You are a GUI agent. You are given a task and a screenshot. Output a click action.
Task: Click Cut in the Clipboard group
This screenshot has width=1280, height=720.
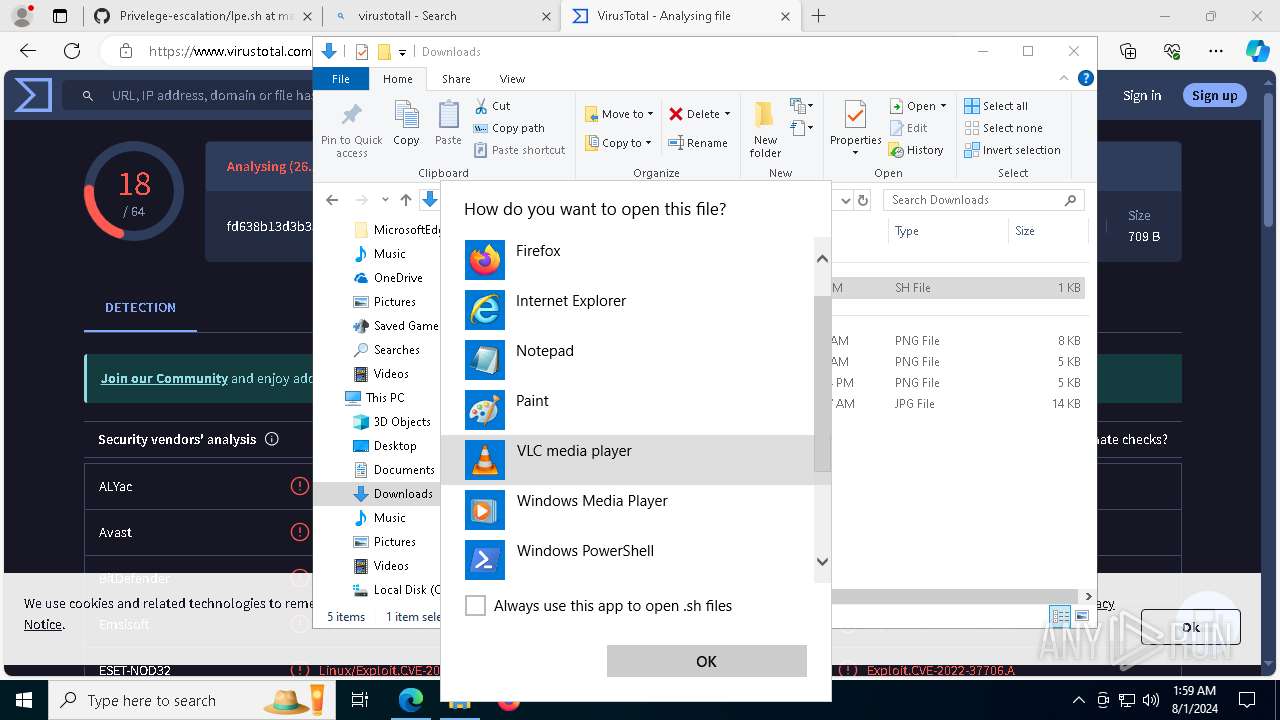[x=492, y=106]
